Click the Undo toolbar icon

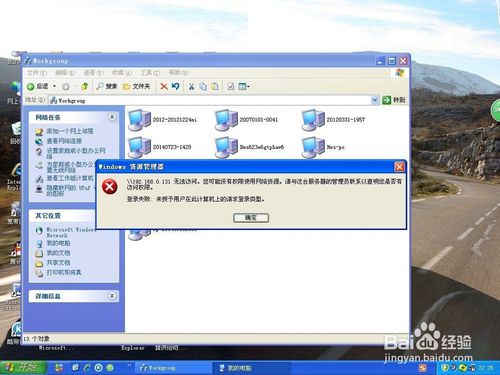176,86
